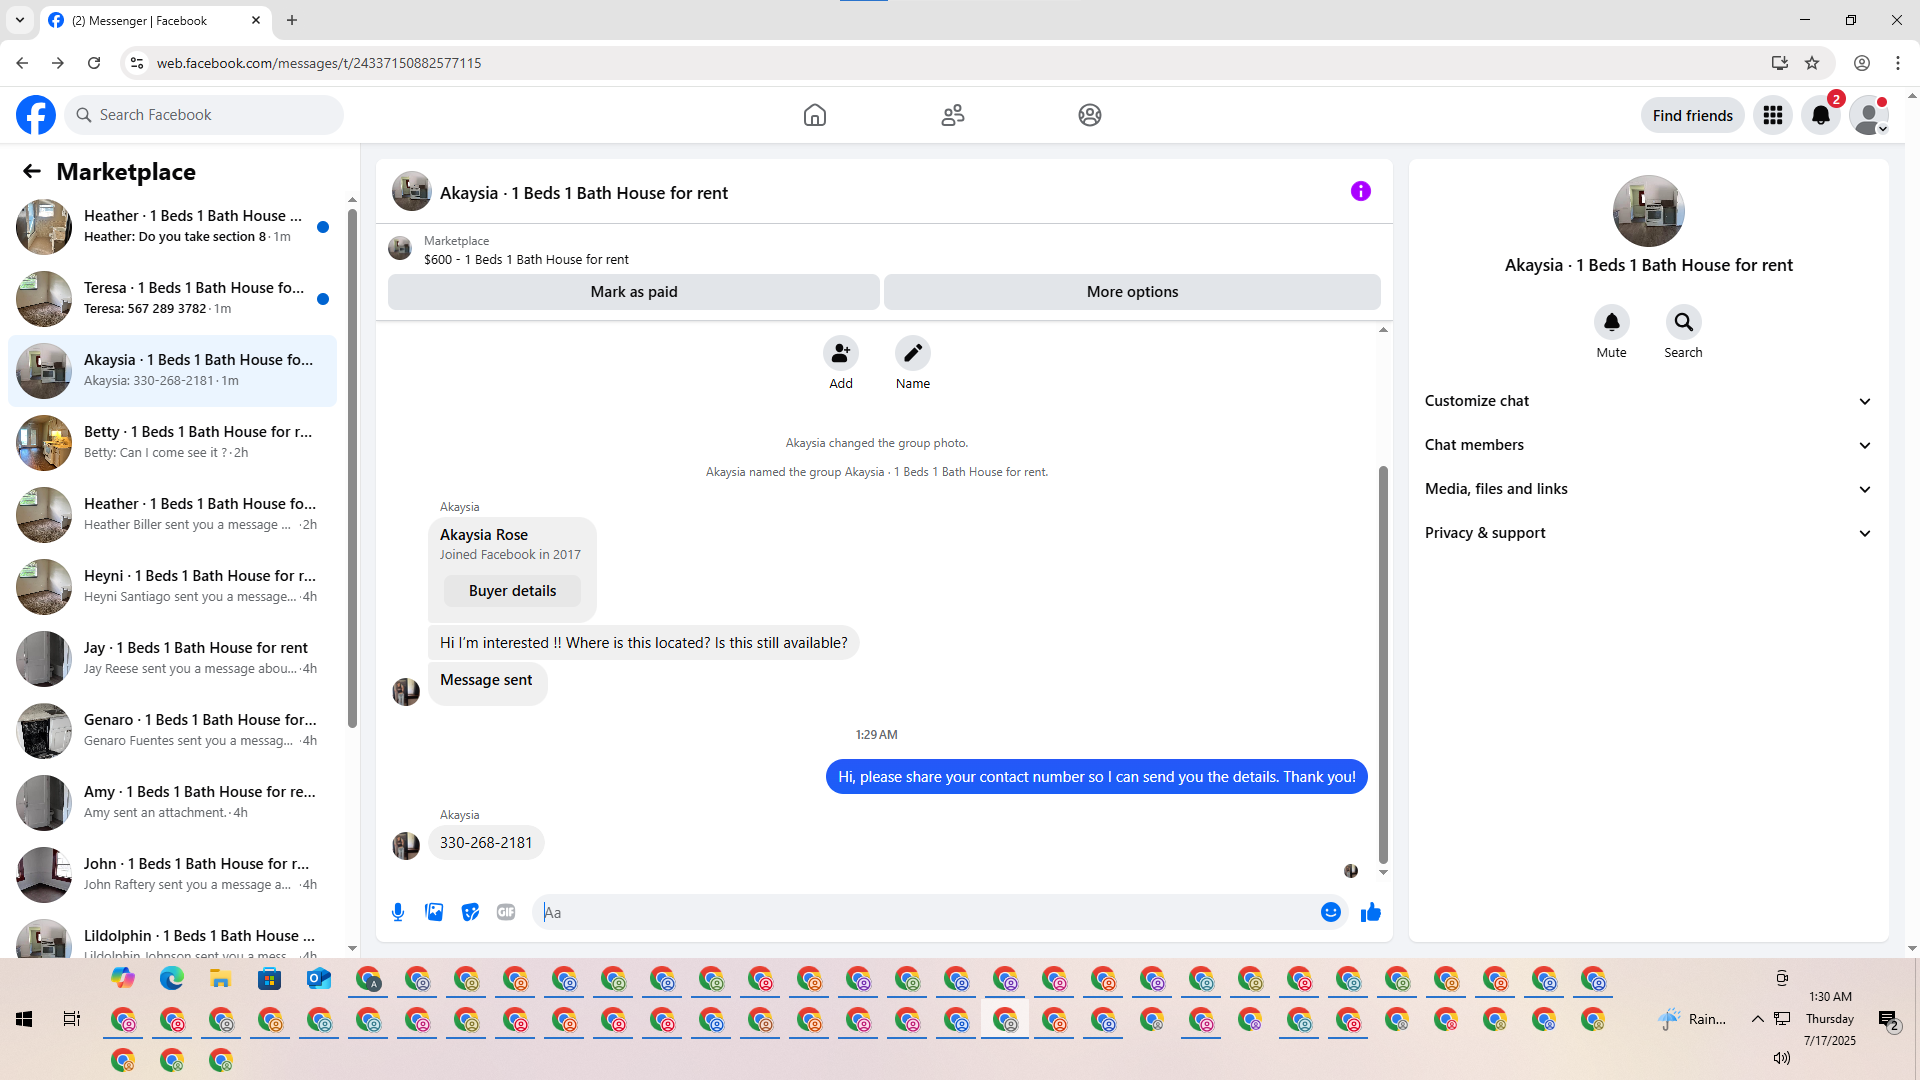This screenshot has height=1080, width=1920.
Task: Click the conversation list scrollbar
Action: 352,468
